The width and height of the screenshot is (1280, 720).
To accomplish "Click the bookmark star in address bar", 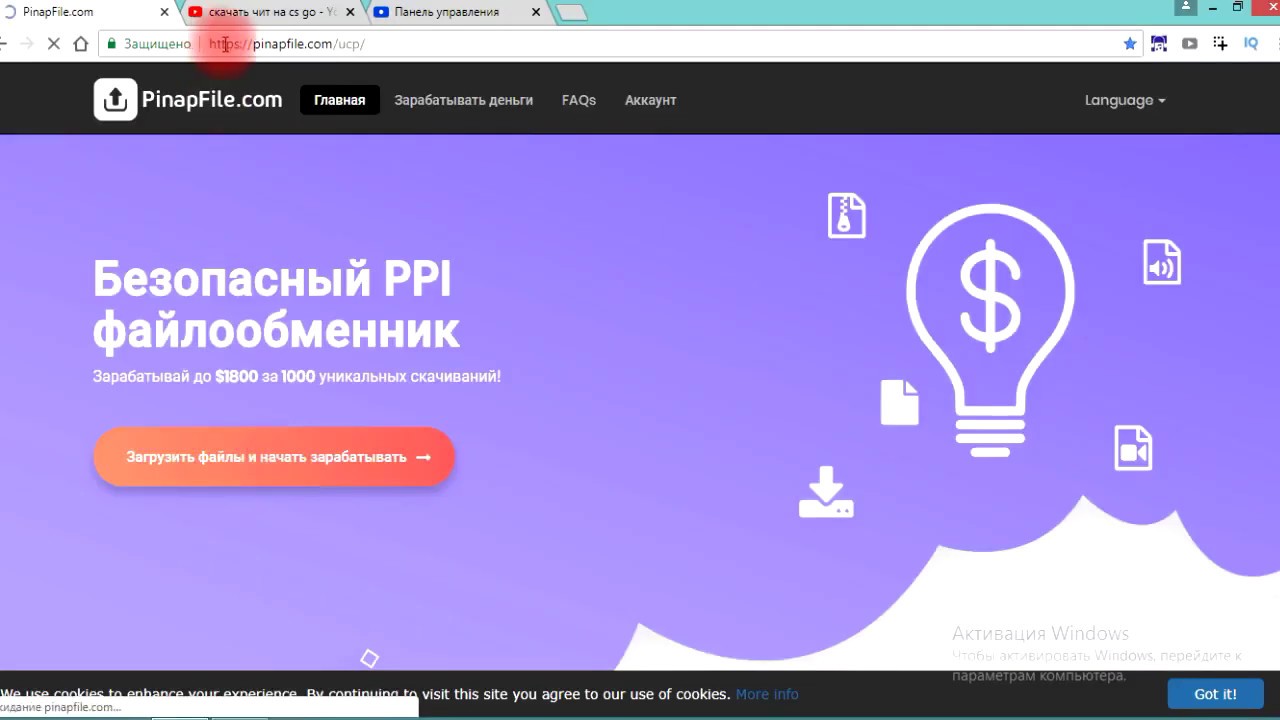I will click(x=1130, y=44).
